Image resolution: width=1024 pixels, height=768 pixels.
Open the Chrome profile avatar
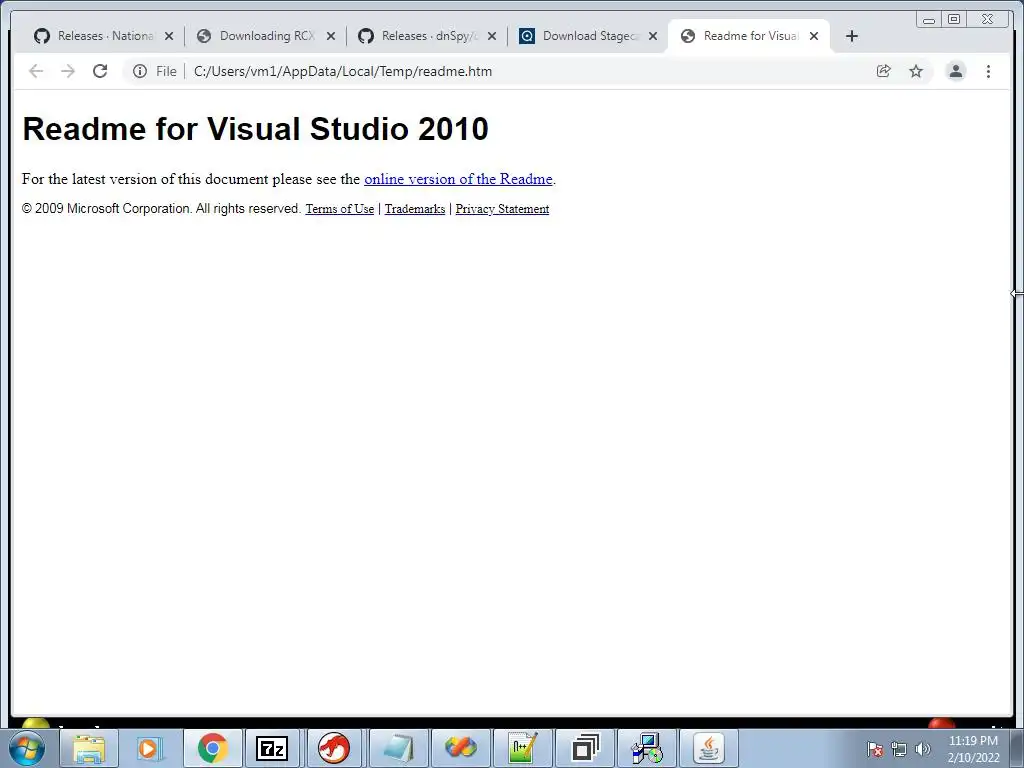point(955,71)
